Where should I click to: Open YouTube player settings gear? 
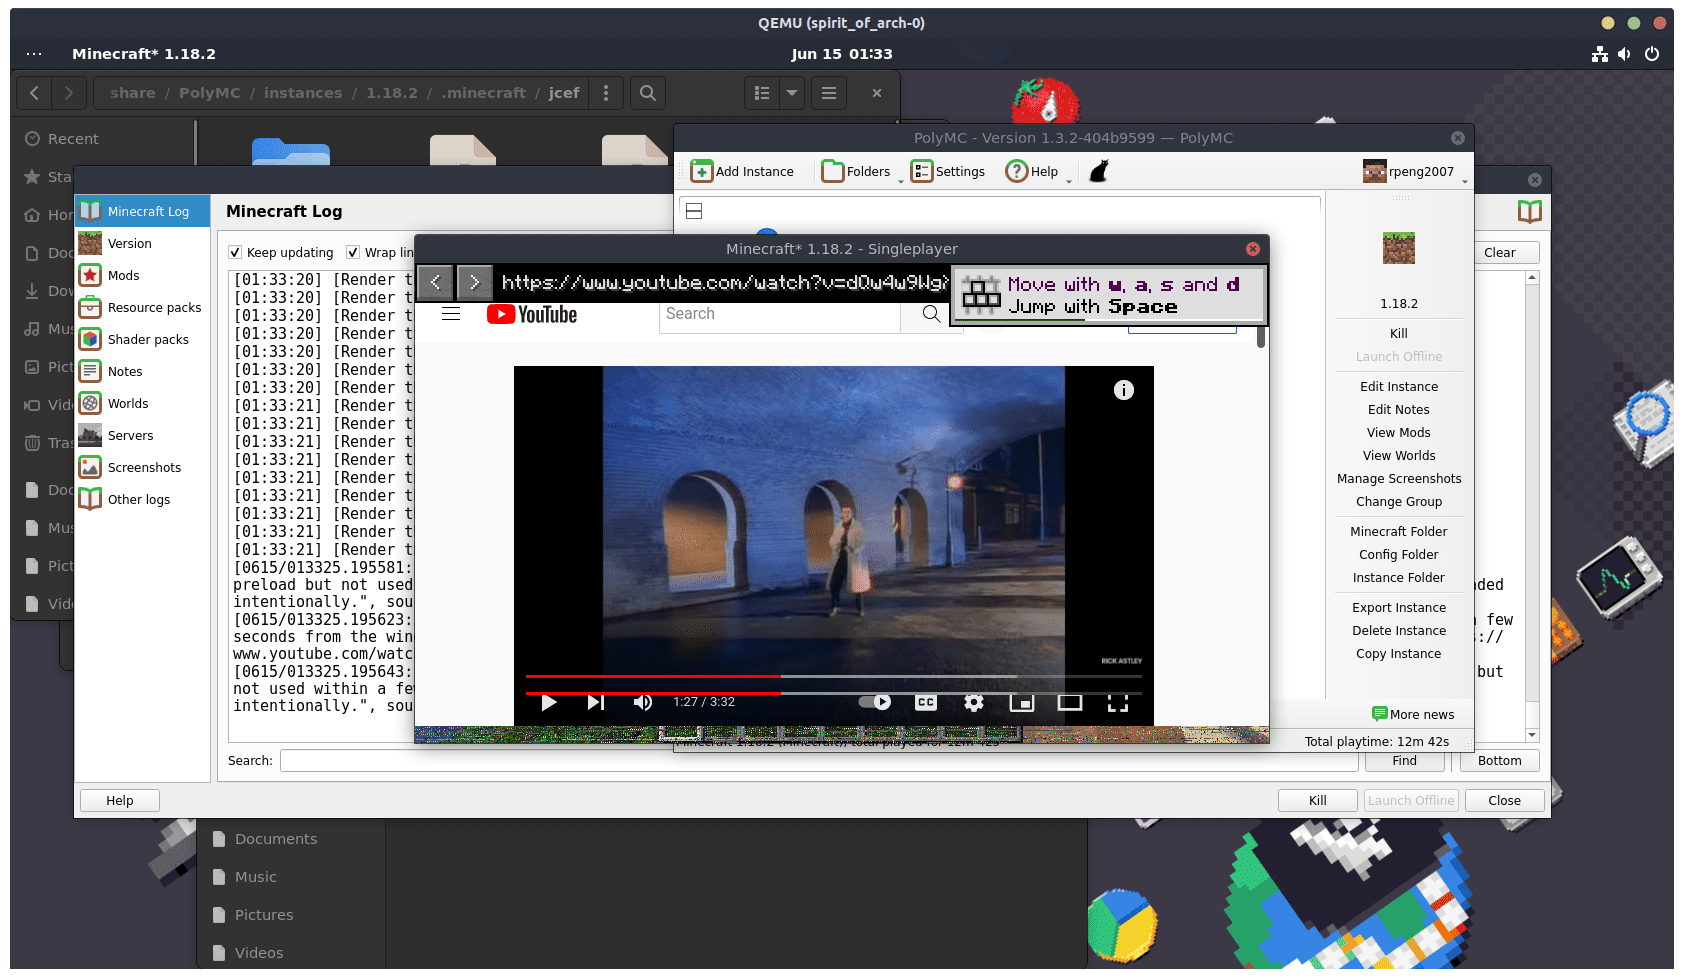(x=973, y=702)
